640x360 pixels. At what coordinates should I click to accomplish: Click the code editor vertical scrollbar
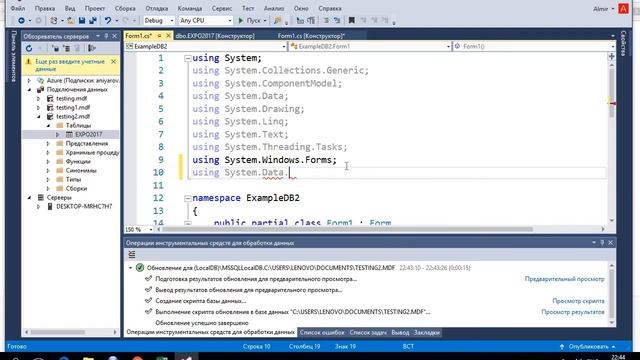611,93
